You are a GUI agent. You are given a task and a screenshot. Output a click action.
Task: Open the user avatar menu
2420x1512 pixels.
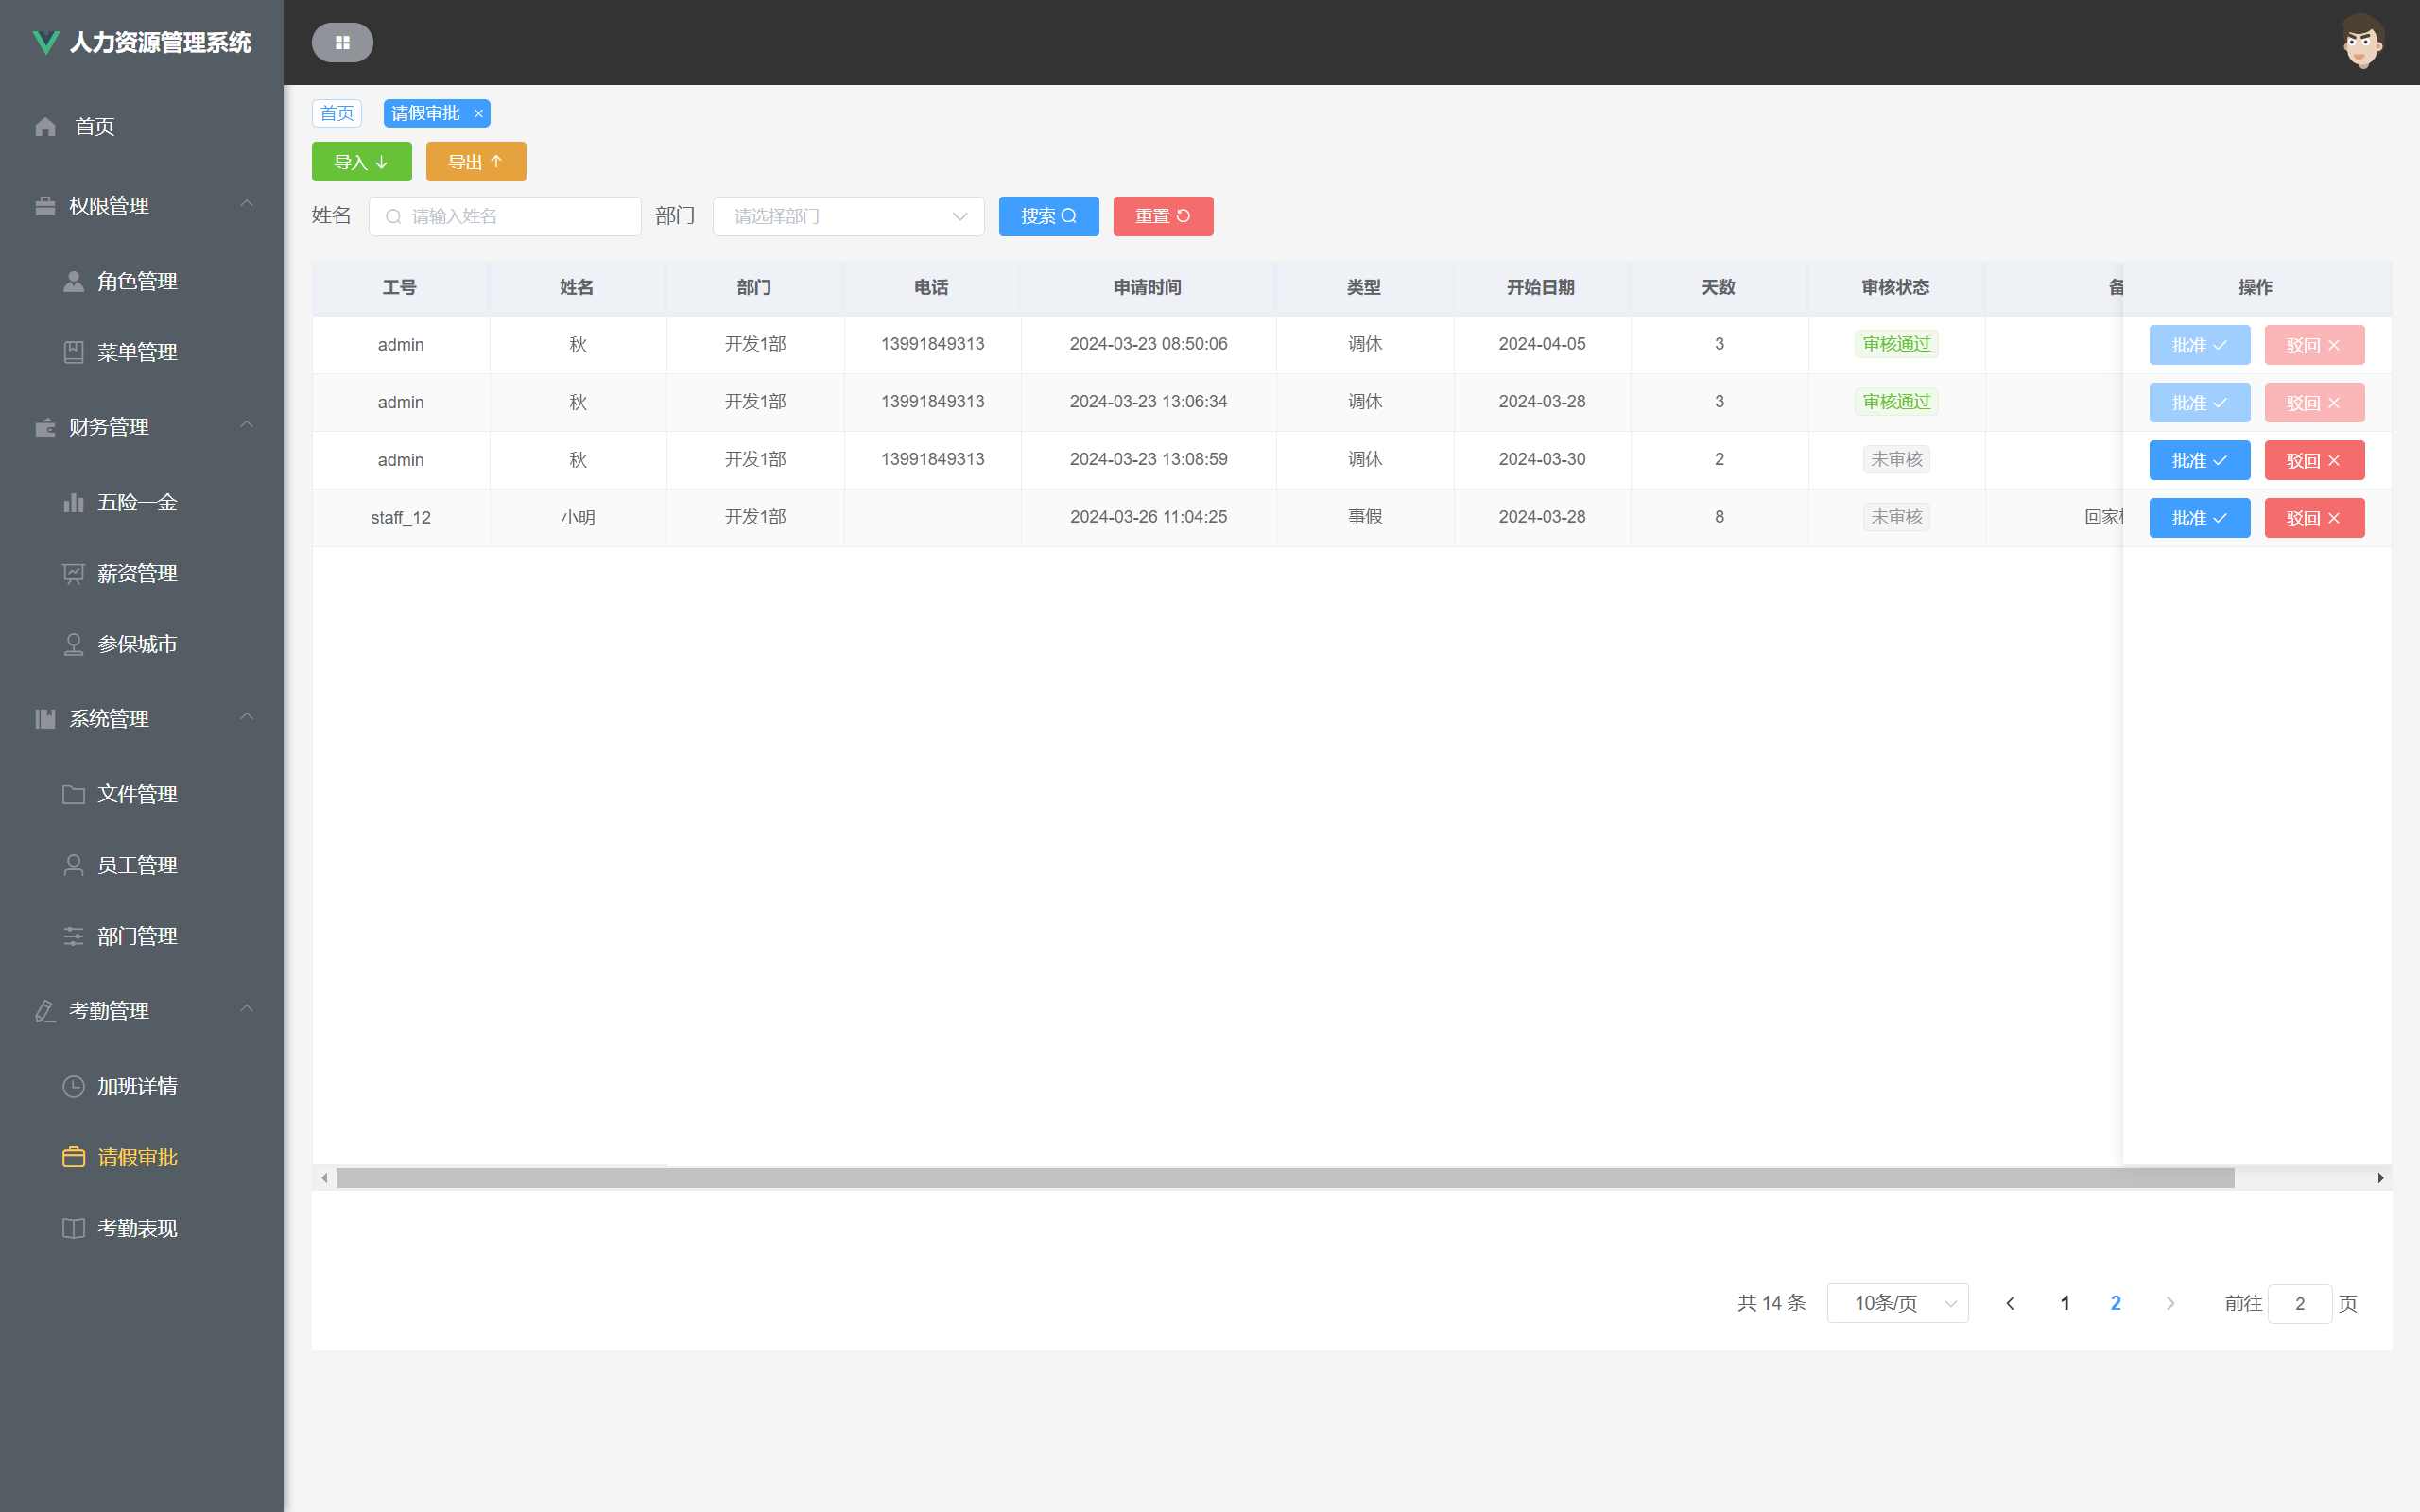[x=2362, y=42]
